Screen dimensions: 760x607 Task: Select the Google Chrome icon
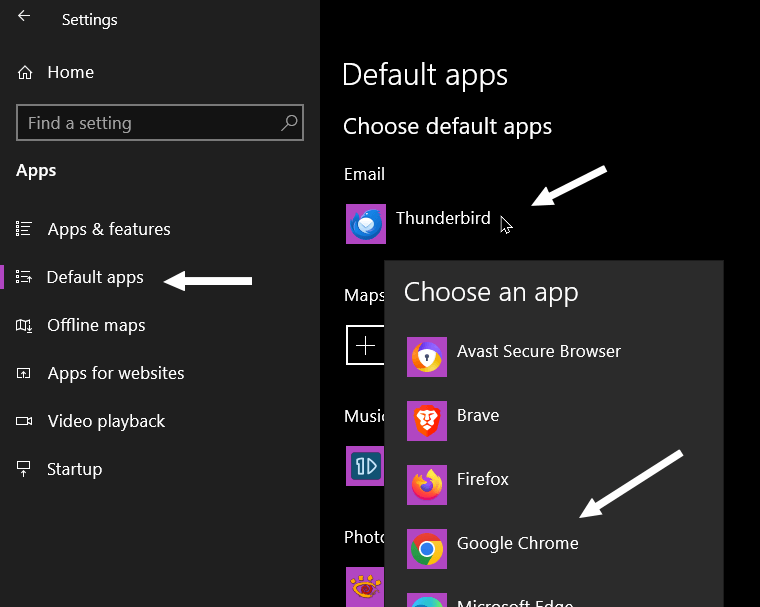pyautogui.click(x=427, y=549)
